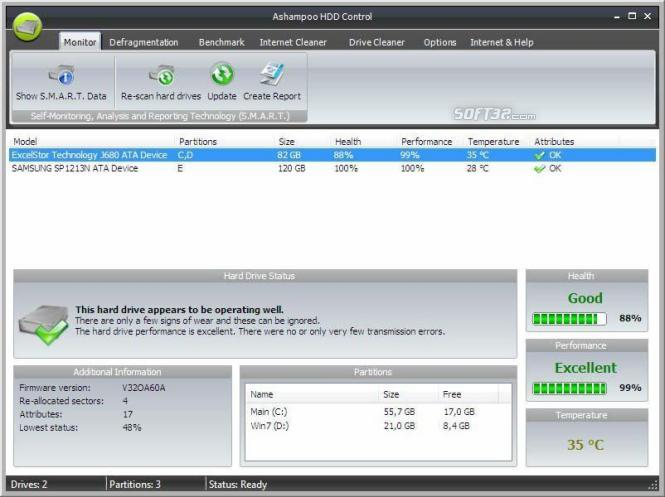This screenshot has height=497, width=665.
Task: Click the hard drive with checkmark status icon
Action: [x=44, y=324]
